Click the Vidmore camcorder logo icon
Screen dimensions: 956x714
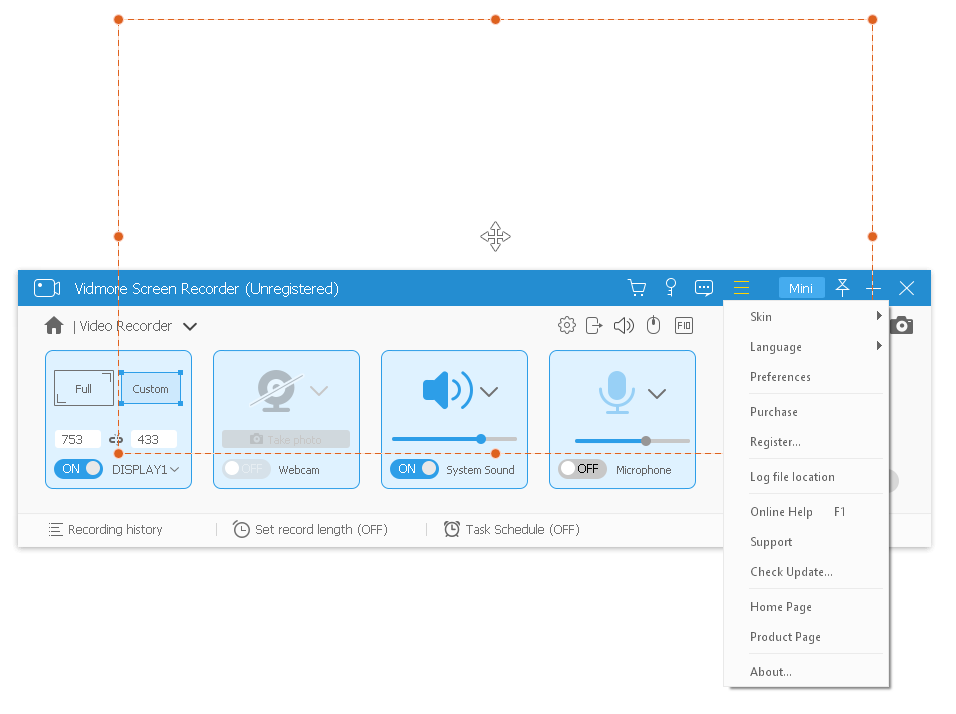(47, 288)
